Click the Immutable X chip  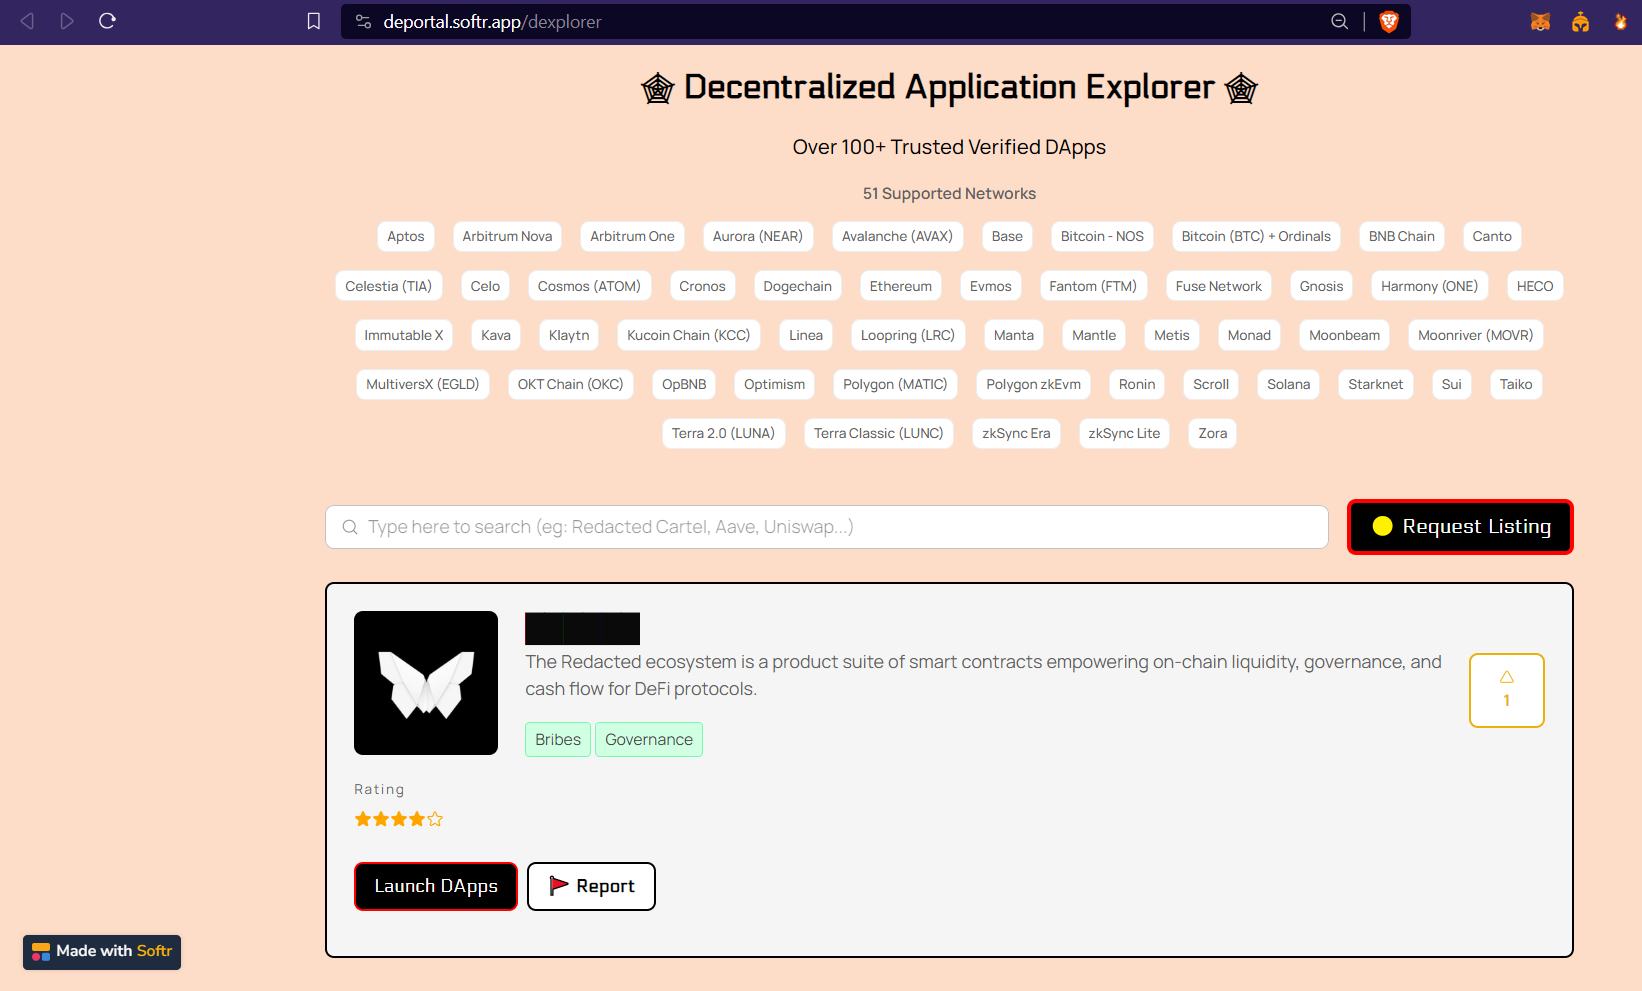(403, 335)
